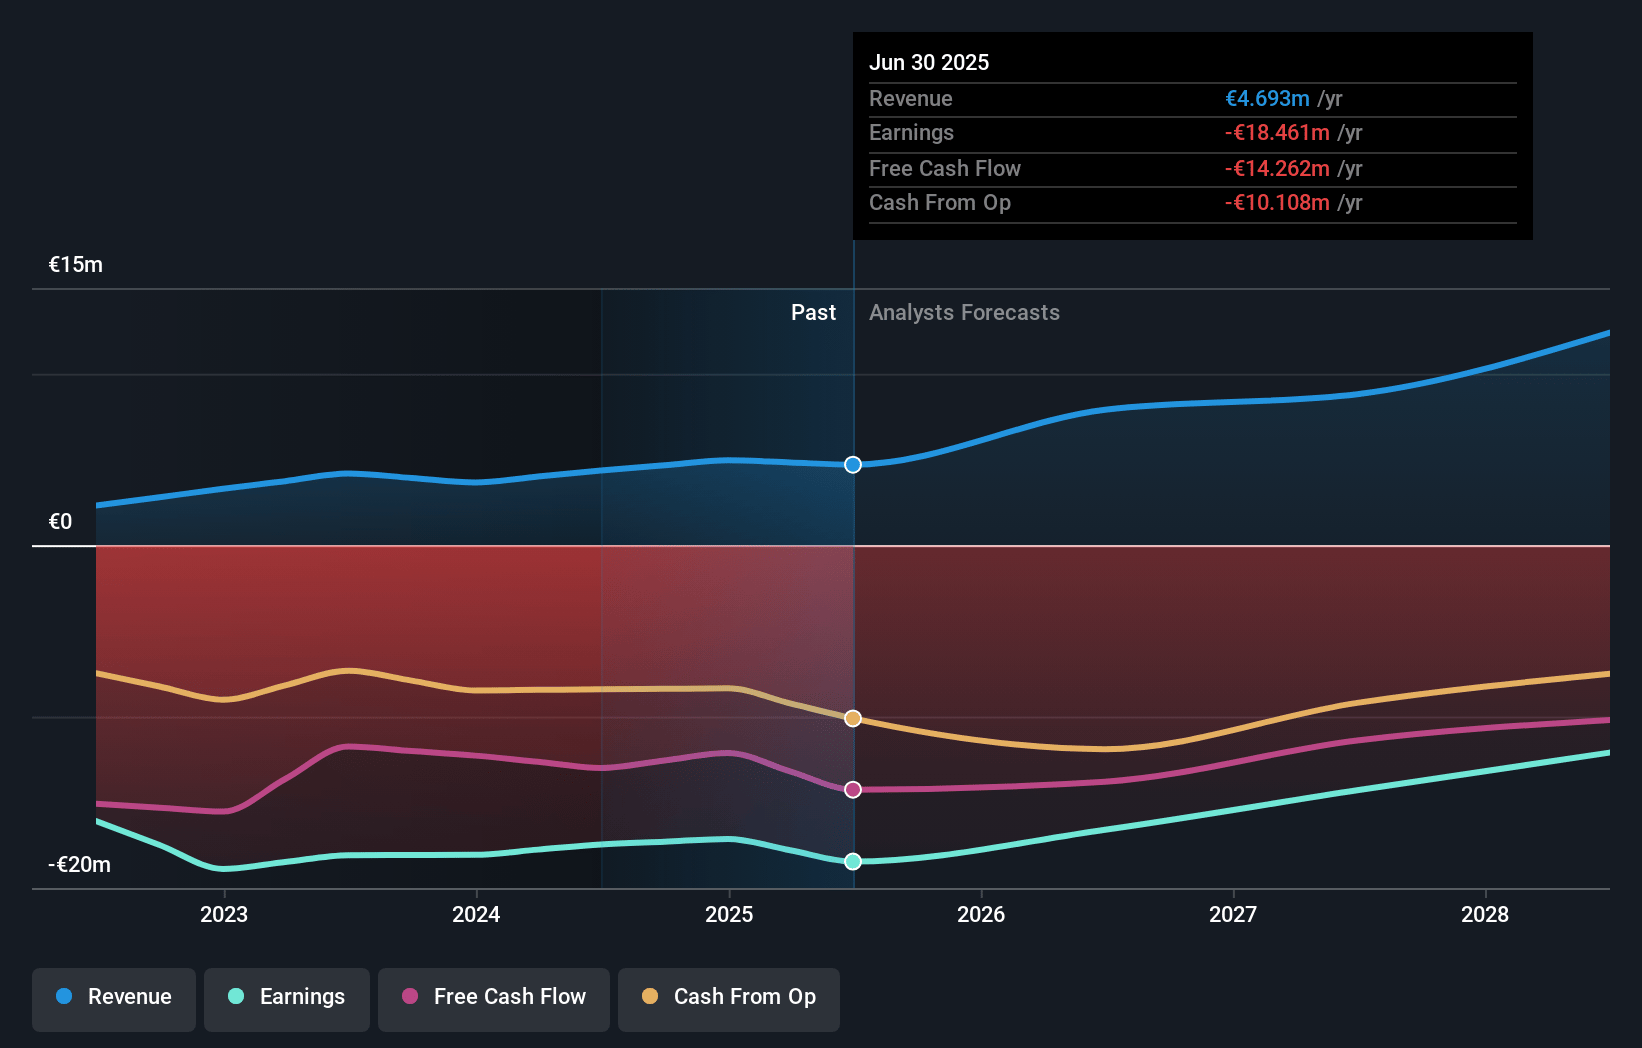1642x1048 pixels.
Task: Click the -€18.461m Earnings value in tooltip
Action: (1277, 133)
